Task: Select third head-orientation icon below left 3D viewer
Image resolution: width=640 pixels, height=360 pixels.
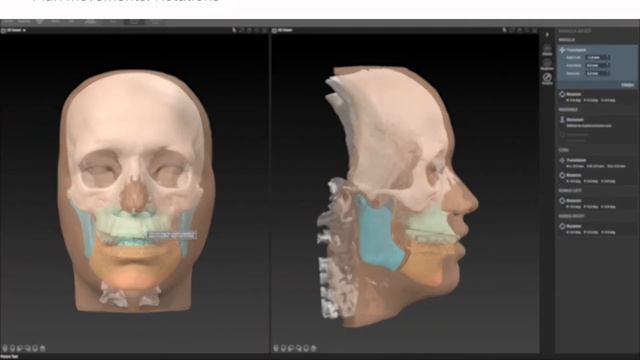Action: [x=20, y=348]
